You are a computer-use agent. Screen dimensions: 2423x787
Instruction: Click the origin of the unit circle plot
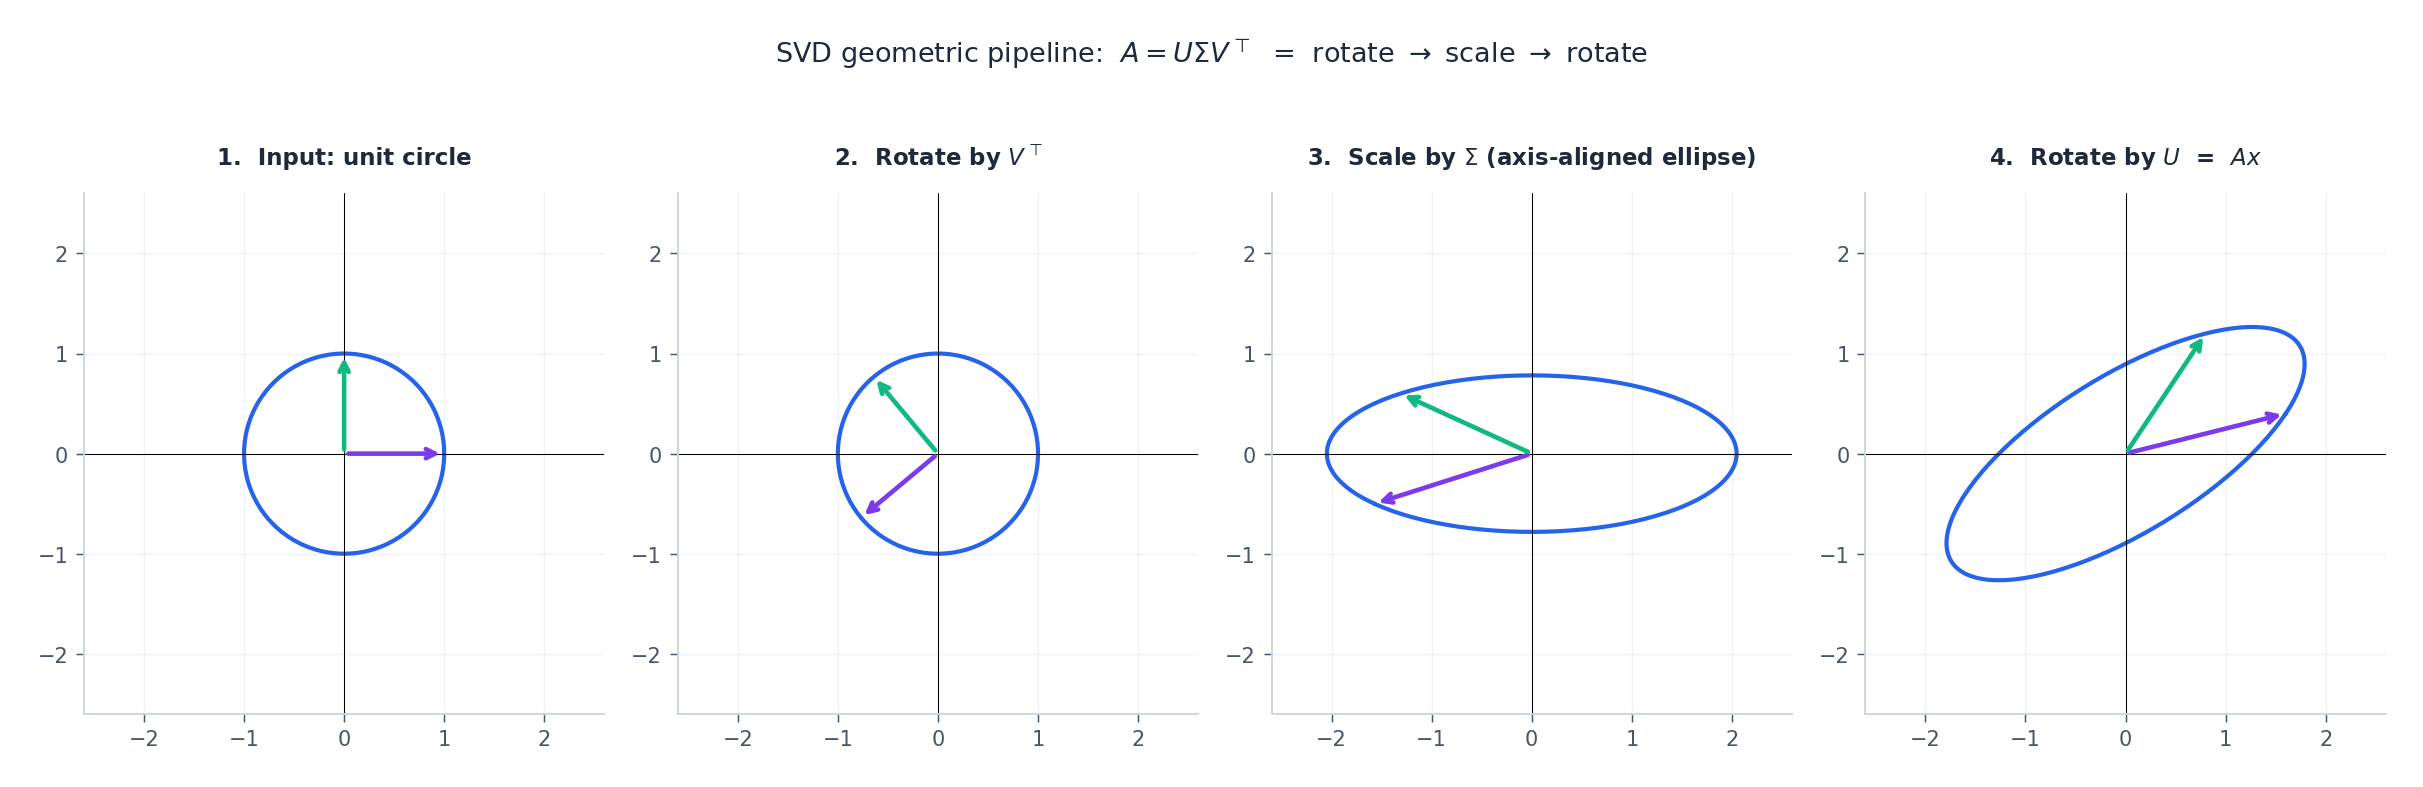(344, 454)
